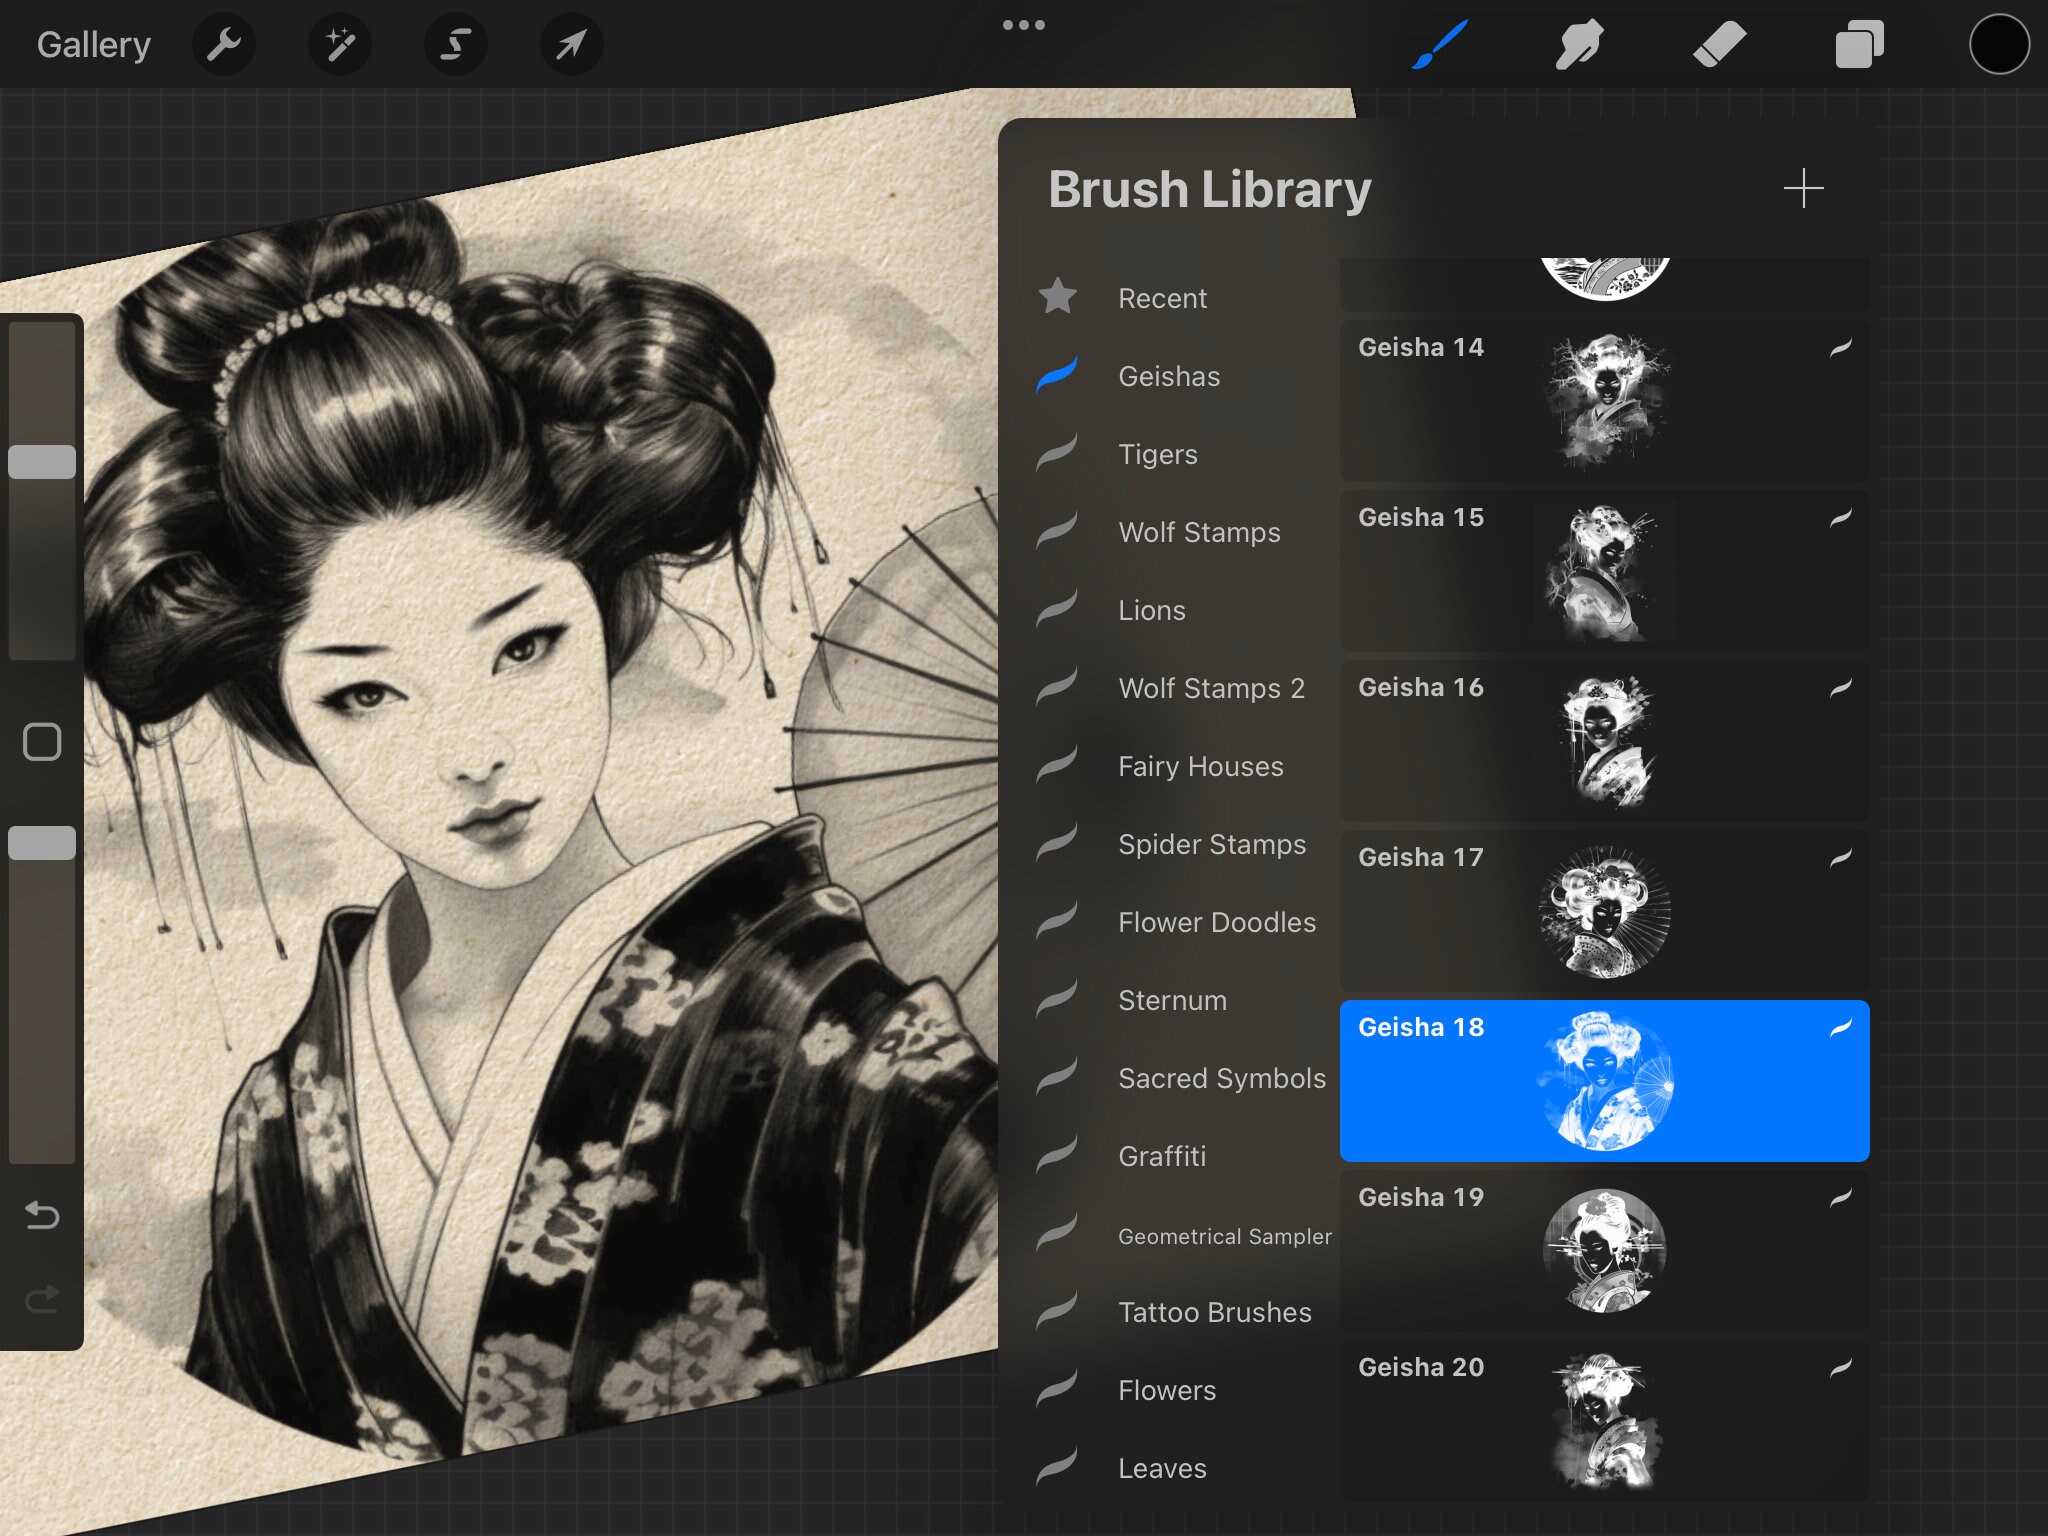The height and width of the screenshot is (1536, 2048).
Task: Select the Geishas brush set
Action: 1169,376
